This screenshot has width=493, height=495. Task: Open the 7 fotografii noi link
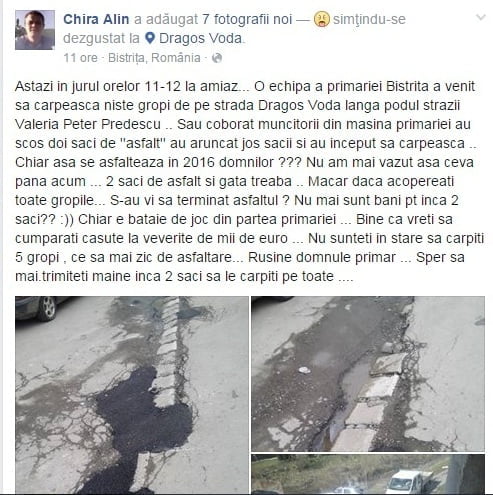coord(247,19)
